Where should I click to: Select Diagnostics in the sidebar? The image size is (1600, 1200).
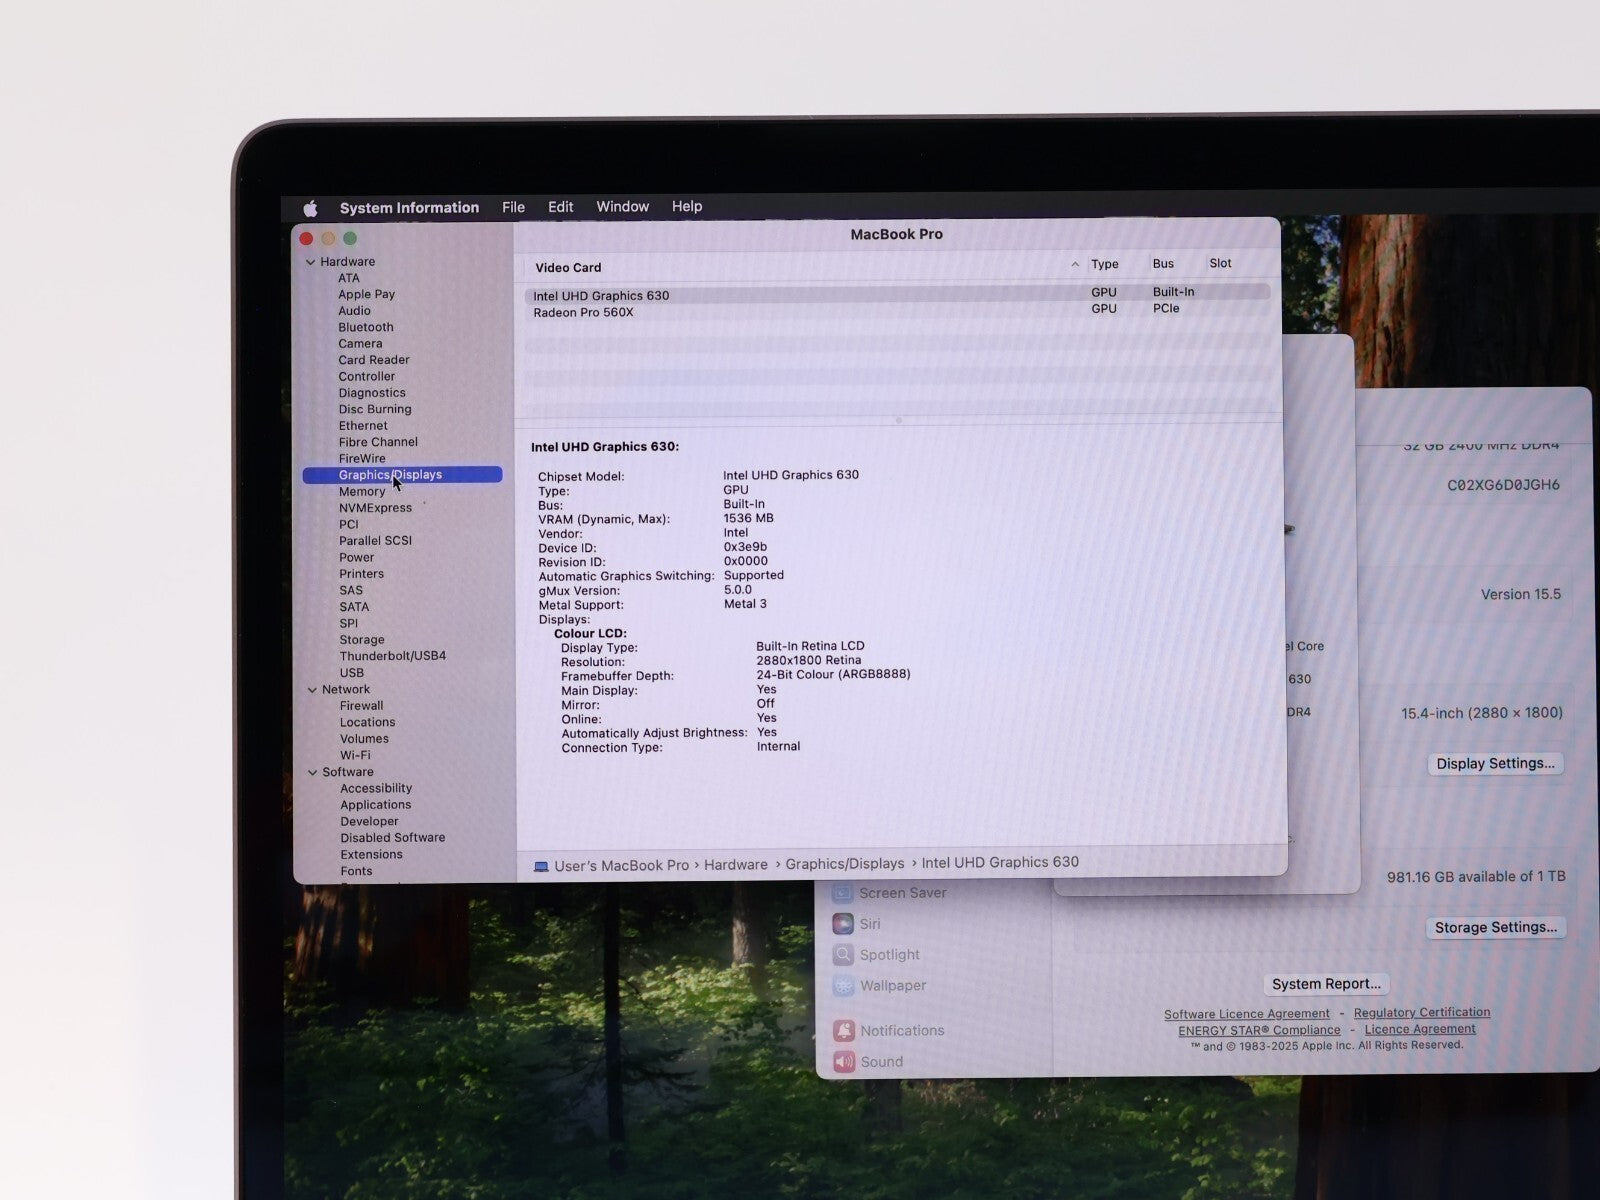click(x=371, y=393)
